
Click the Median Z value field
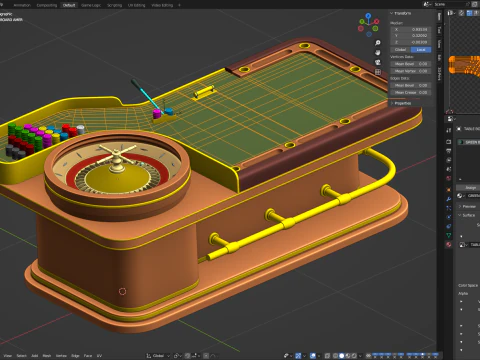411,42
